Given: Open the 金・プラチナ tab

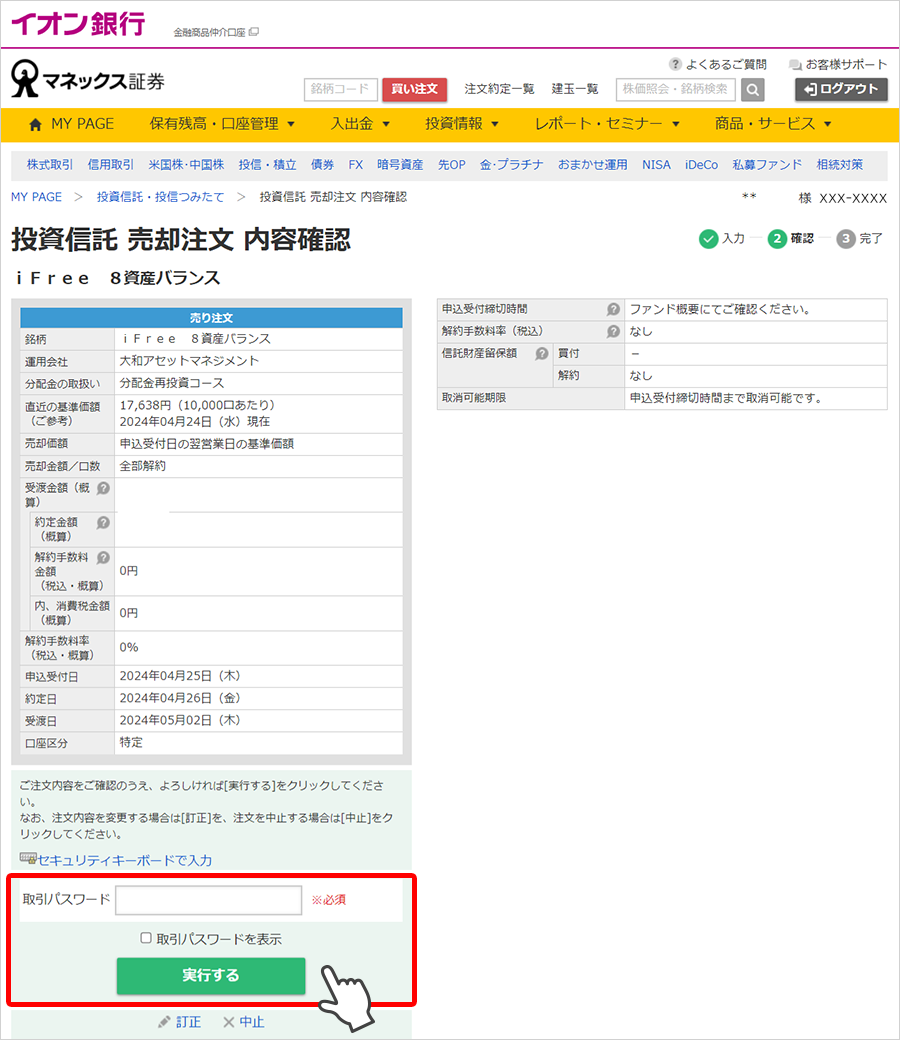Looking at the screenshot, I should coord(511,165).
